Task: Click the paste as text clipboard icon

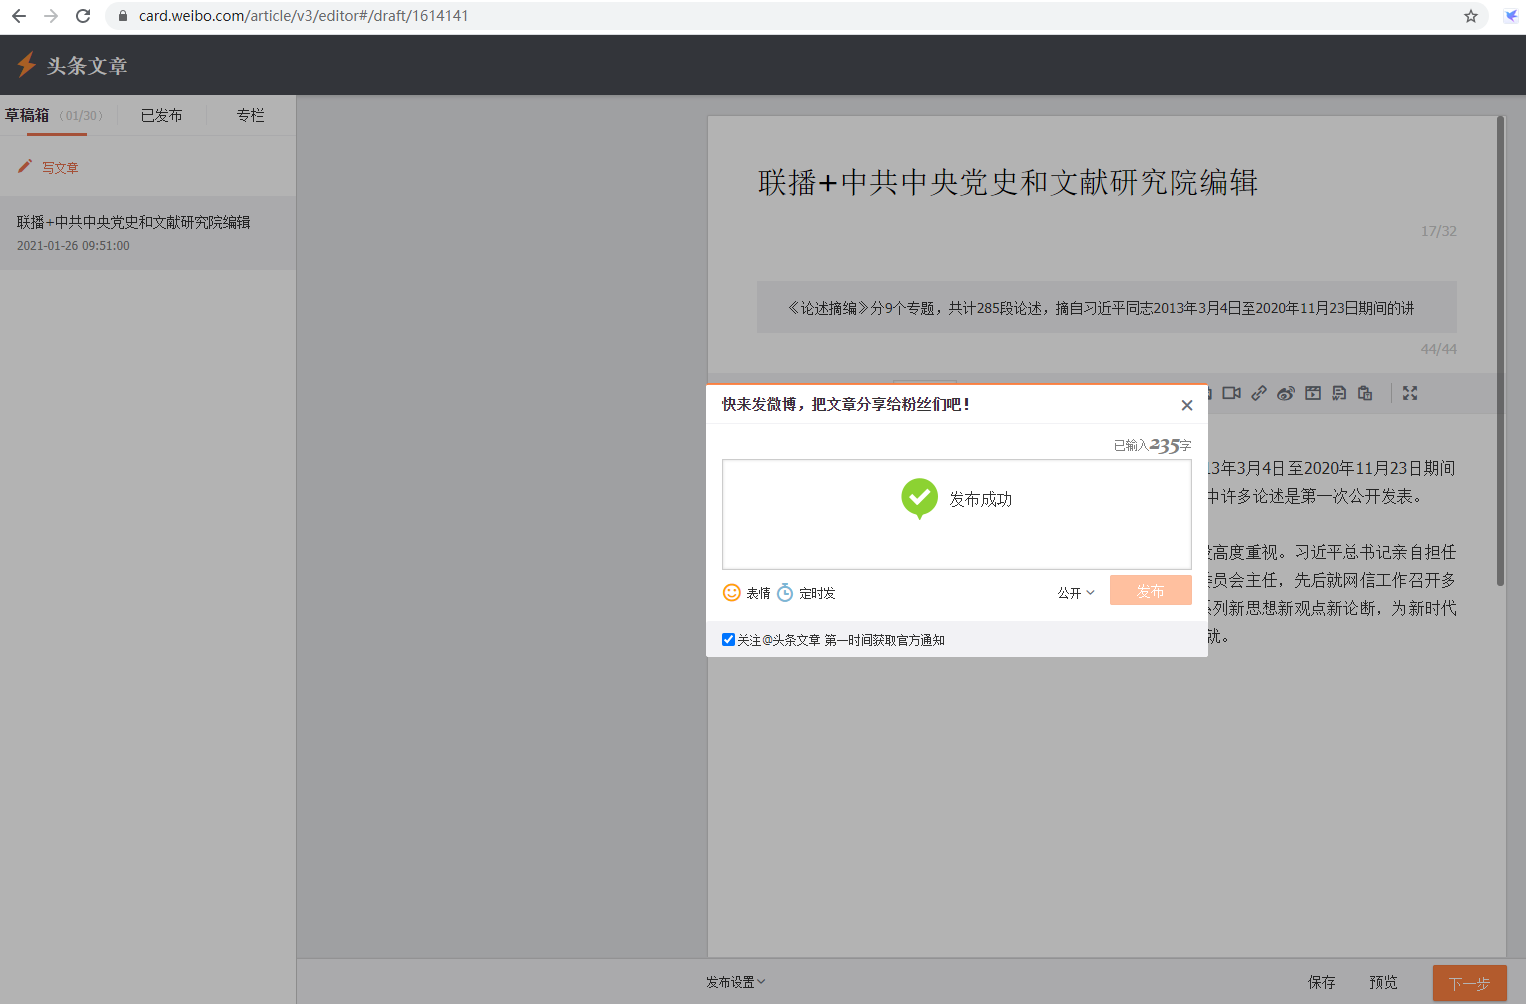Action: pos(1365,393)
